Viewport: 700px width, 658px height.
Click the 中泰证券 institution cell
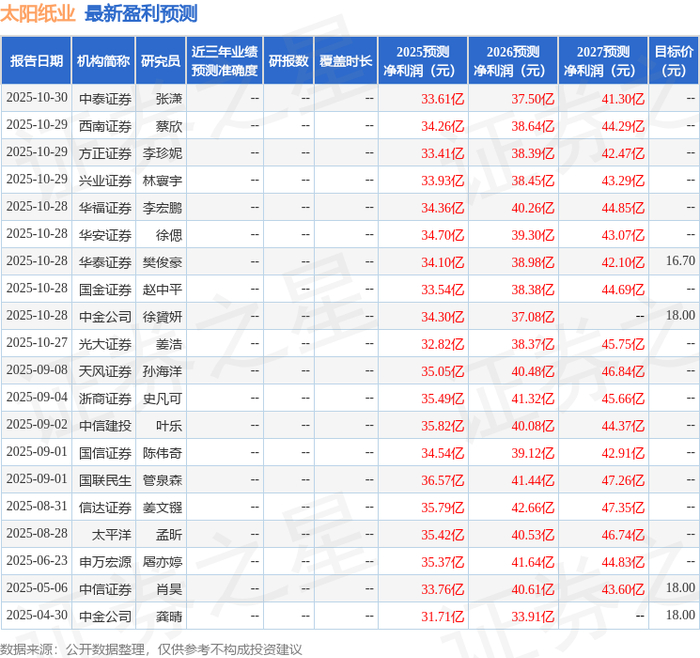[x=105, y=99]
